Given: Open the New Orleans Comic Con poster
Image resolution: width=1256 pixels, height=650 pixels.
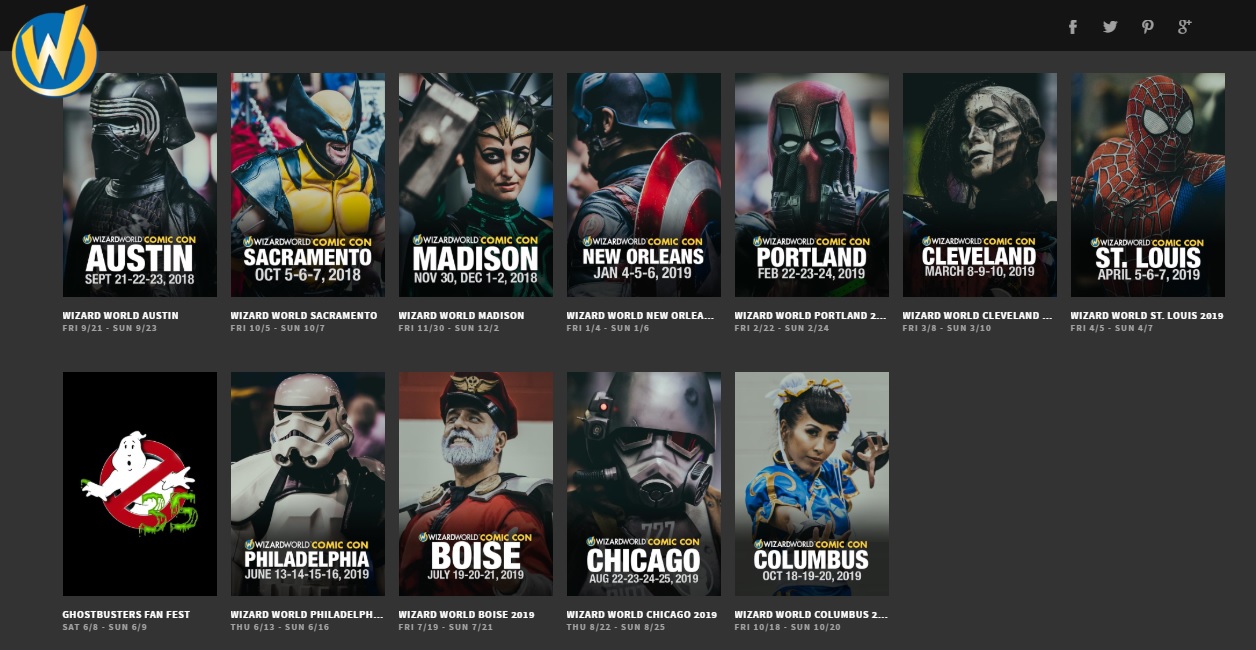Looking at the screenshot, I should pos(644,185).
